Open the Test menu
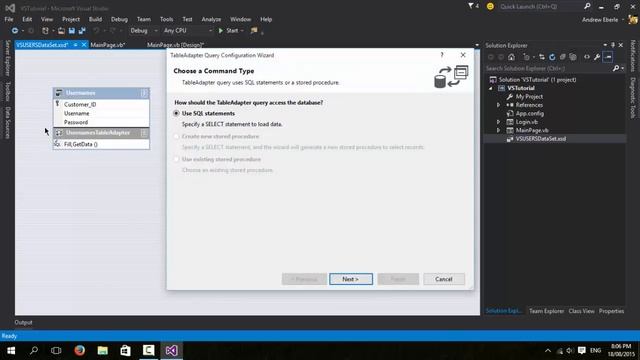 187,19
